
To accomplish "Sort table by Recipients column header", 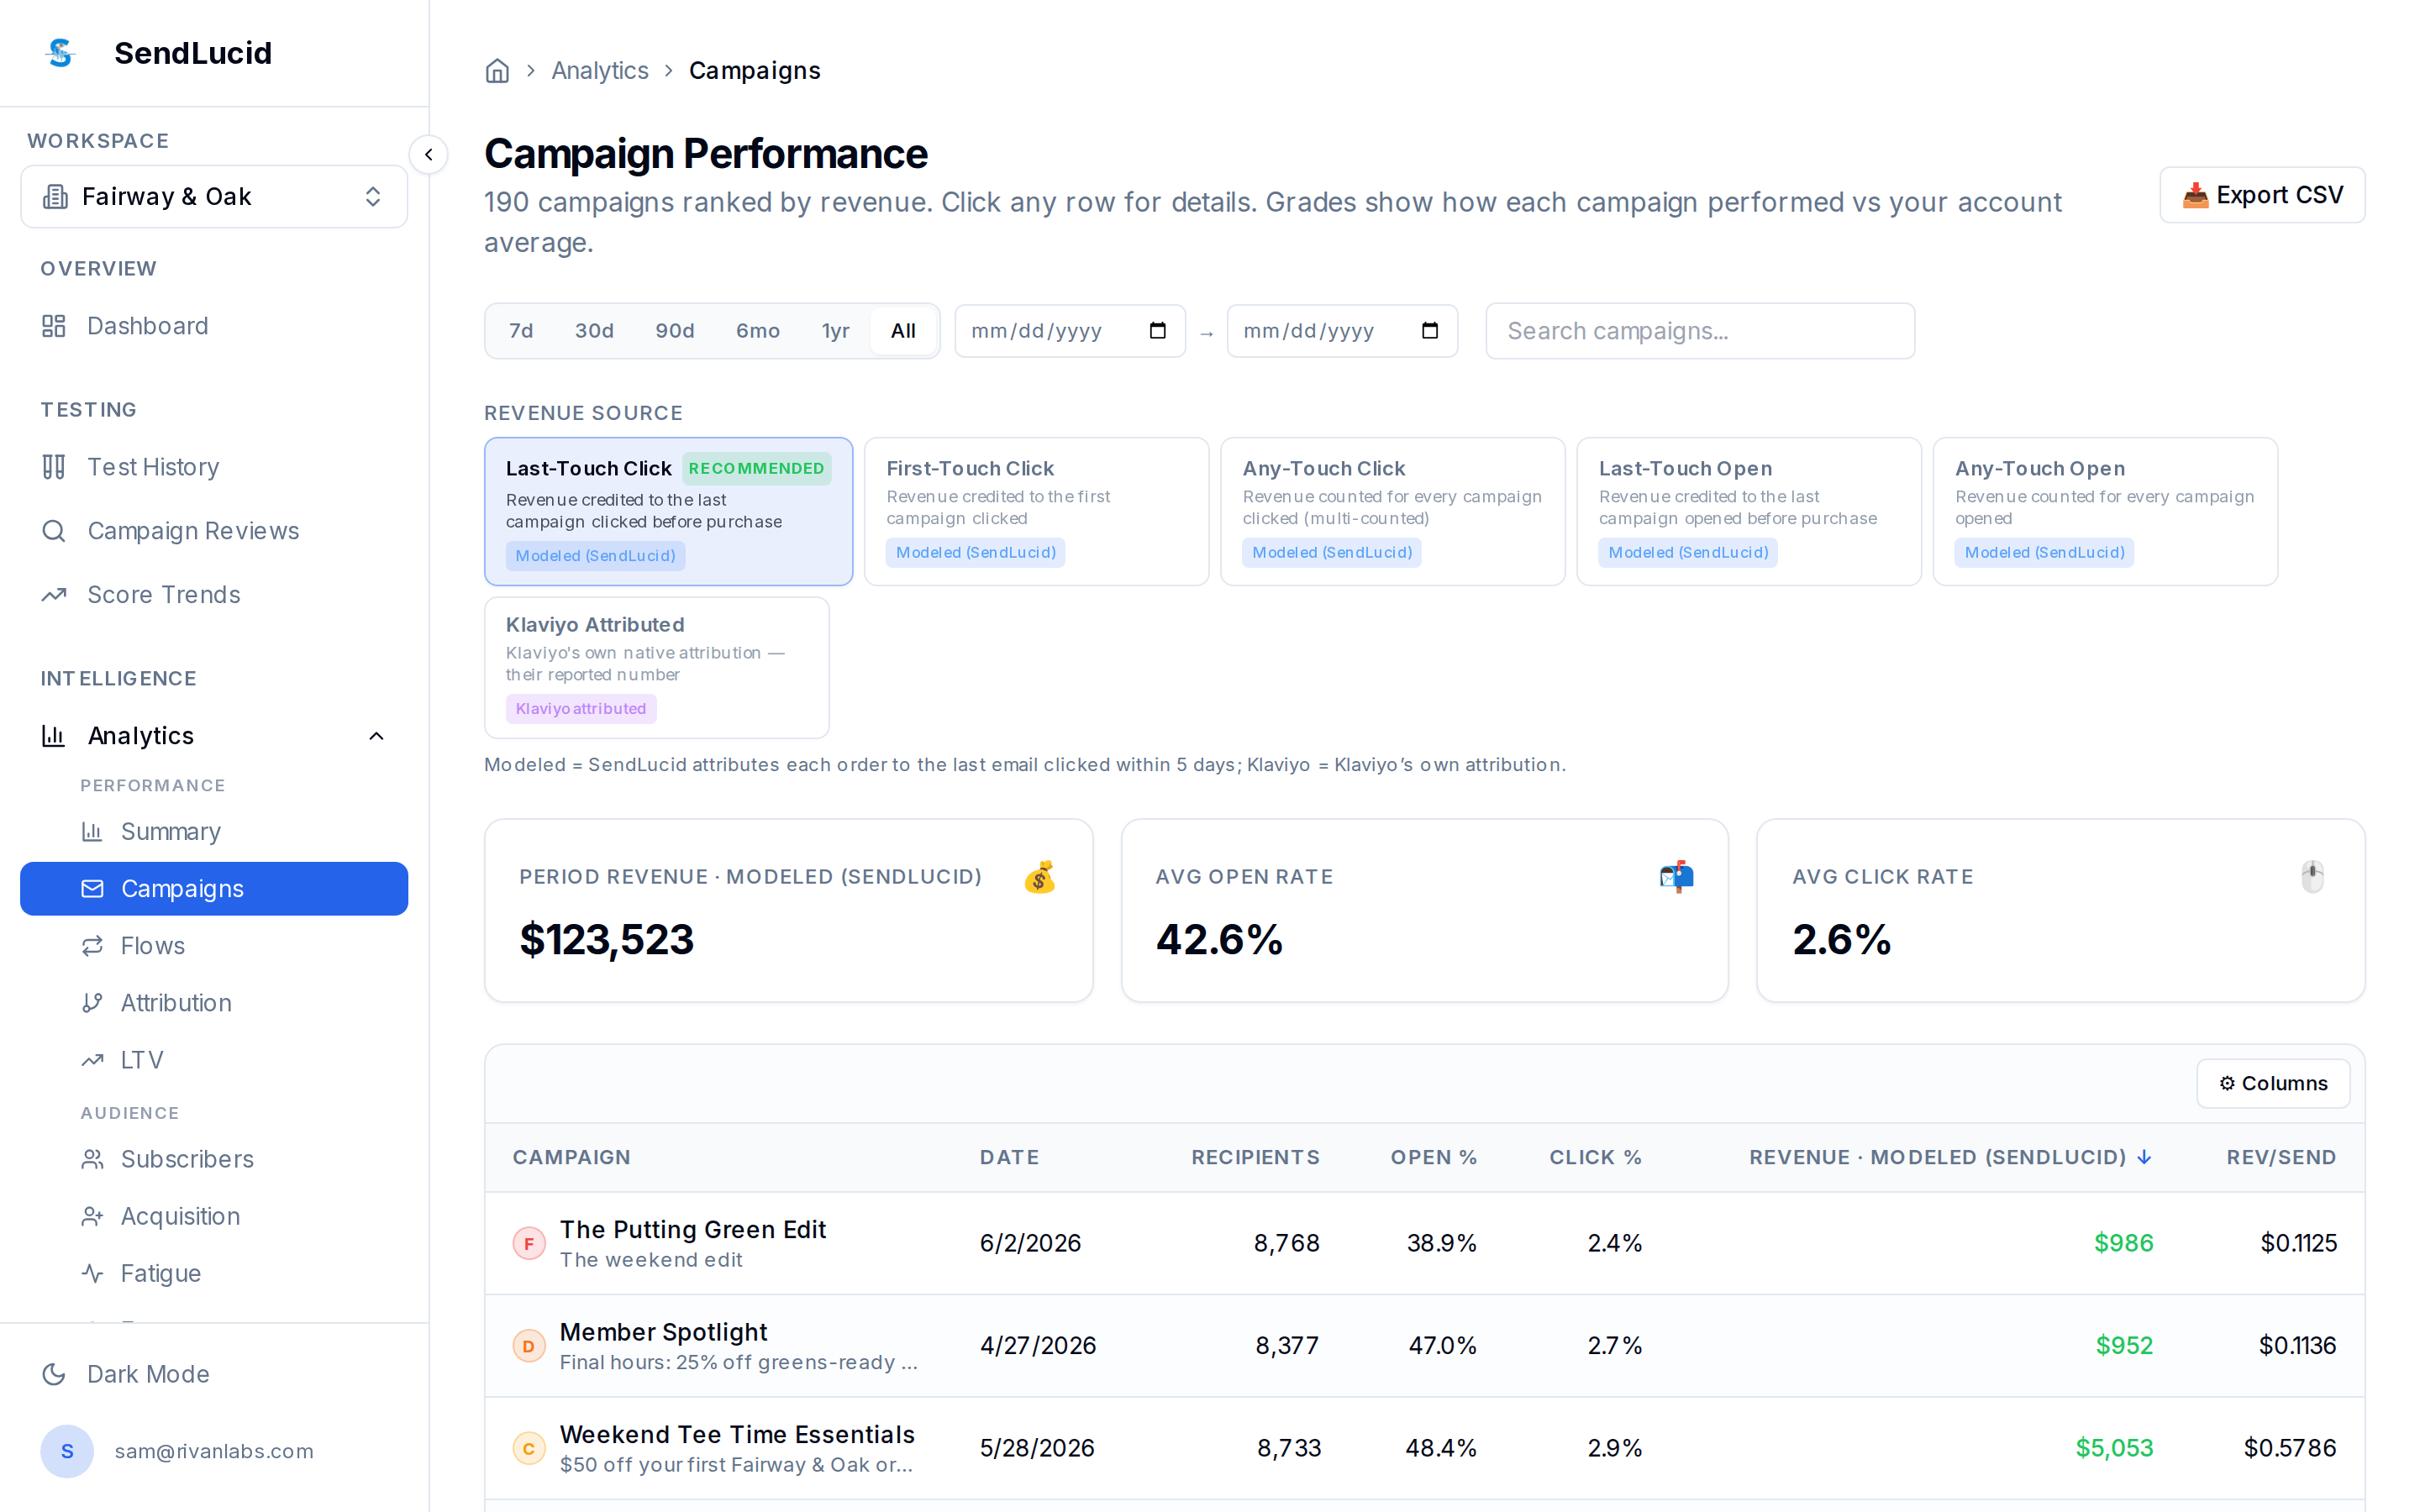I will click(x=1255, y=1157).
